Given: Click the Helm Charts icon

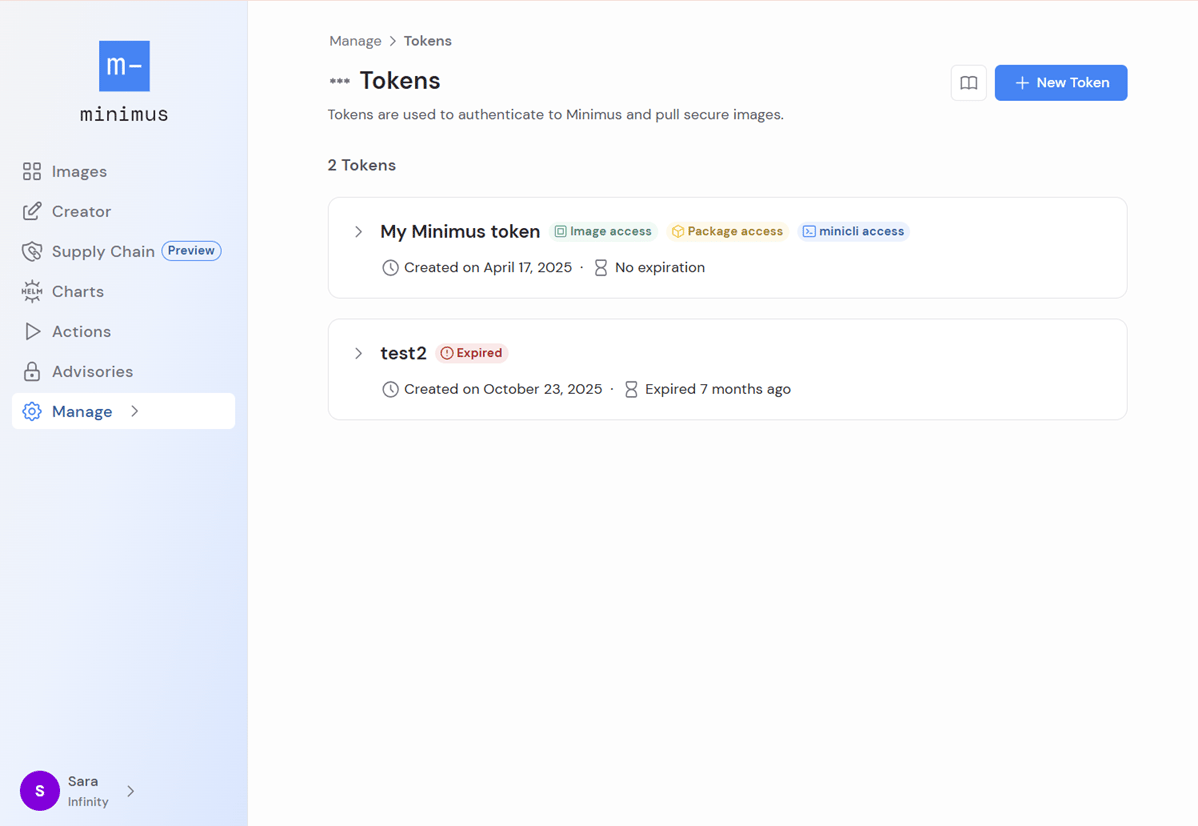Looking at the screenshot, I should pos(31,291).
